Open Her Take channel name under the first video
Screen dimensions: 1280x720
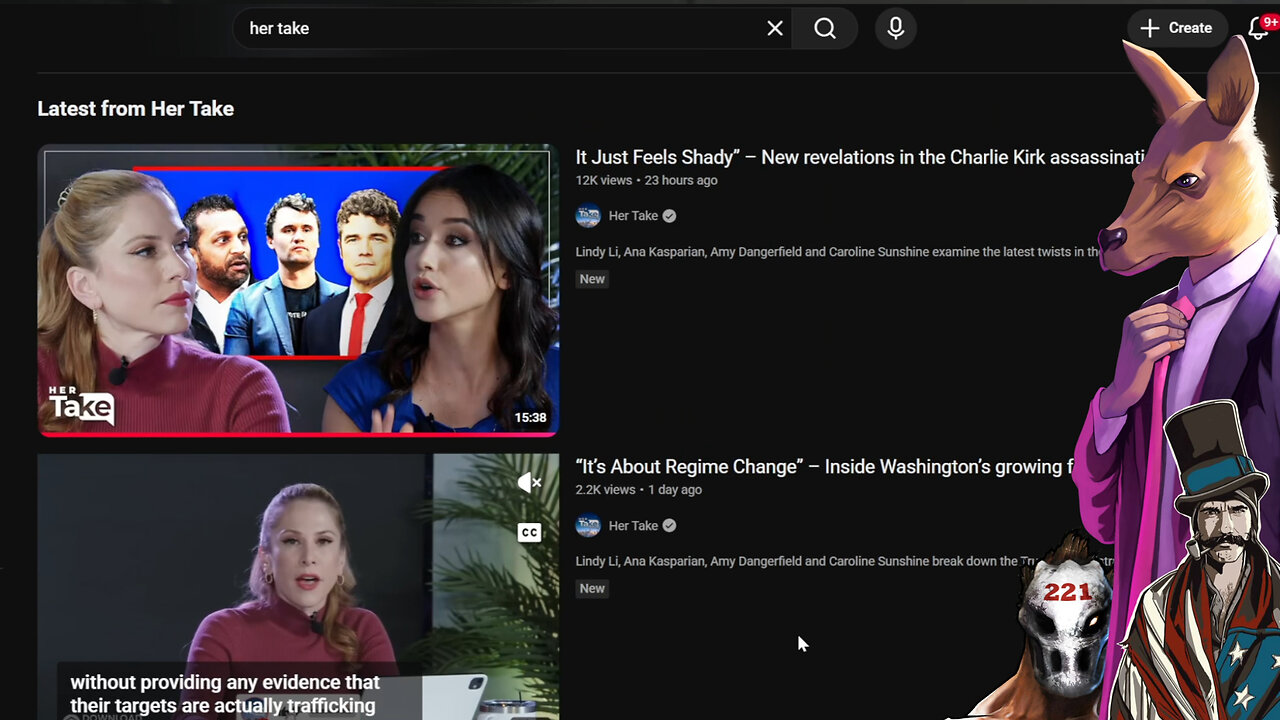pos(633,216)
